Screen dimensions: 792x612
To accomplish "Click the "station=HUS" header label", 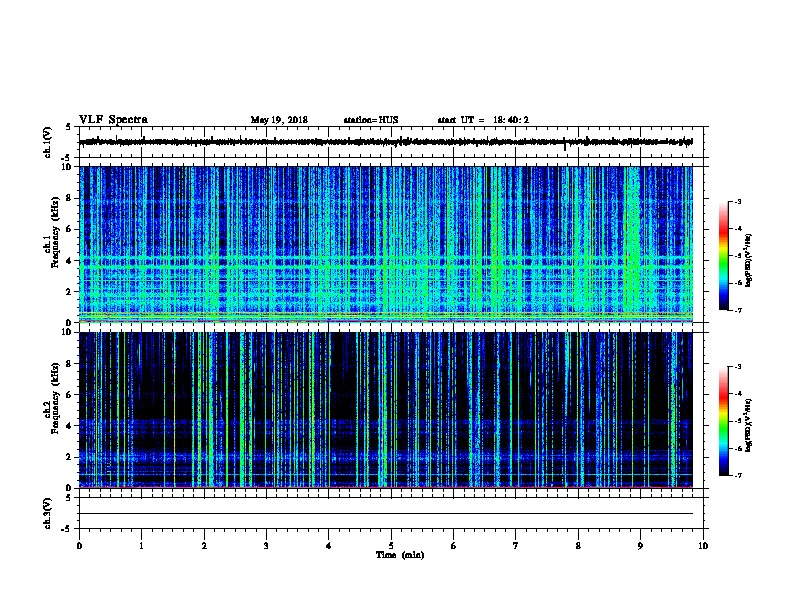I will [x=371, y=120].
